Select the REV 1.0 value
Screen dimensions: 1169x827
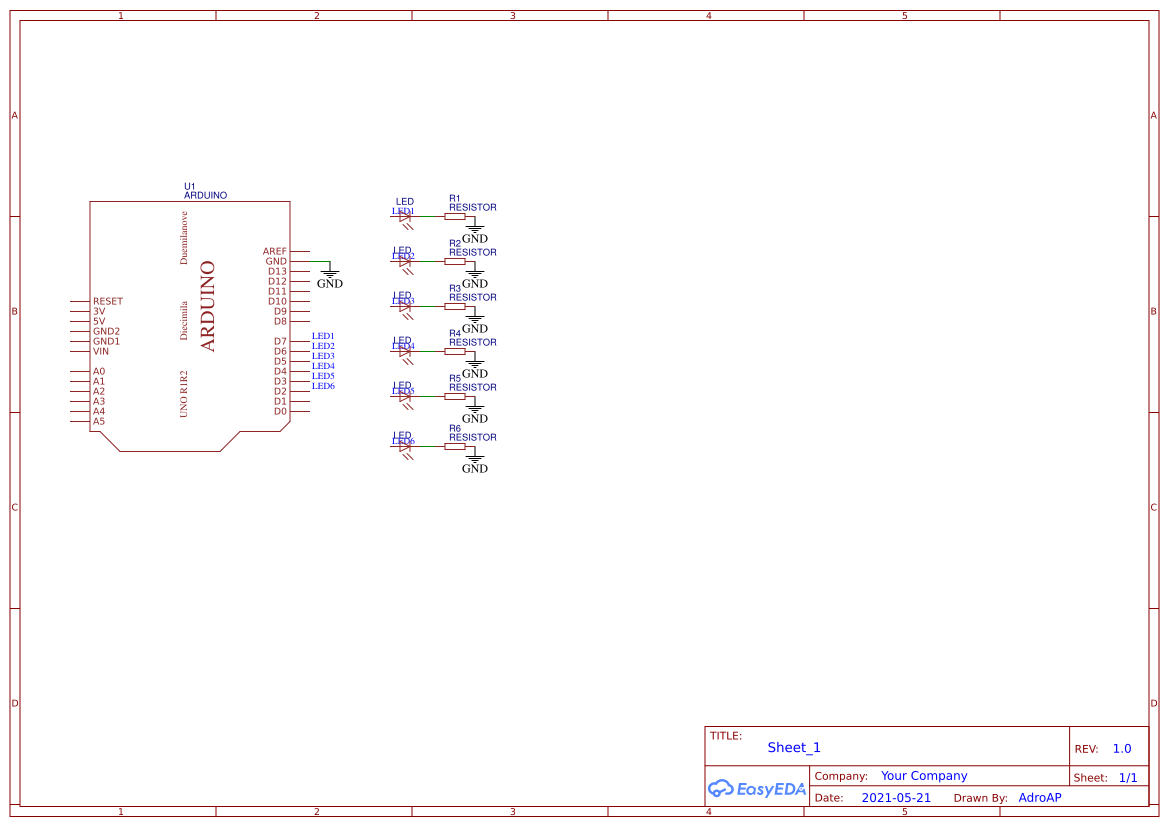[1121, 748]
